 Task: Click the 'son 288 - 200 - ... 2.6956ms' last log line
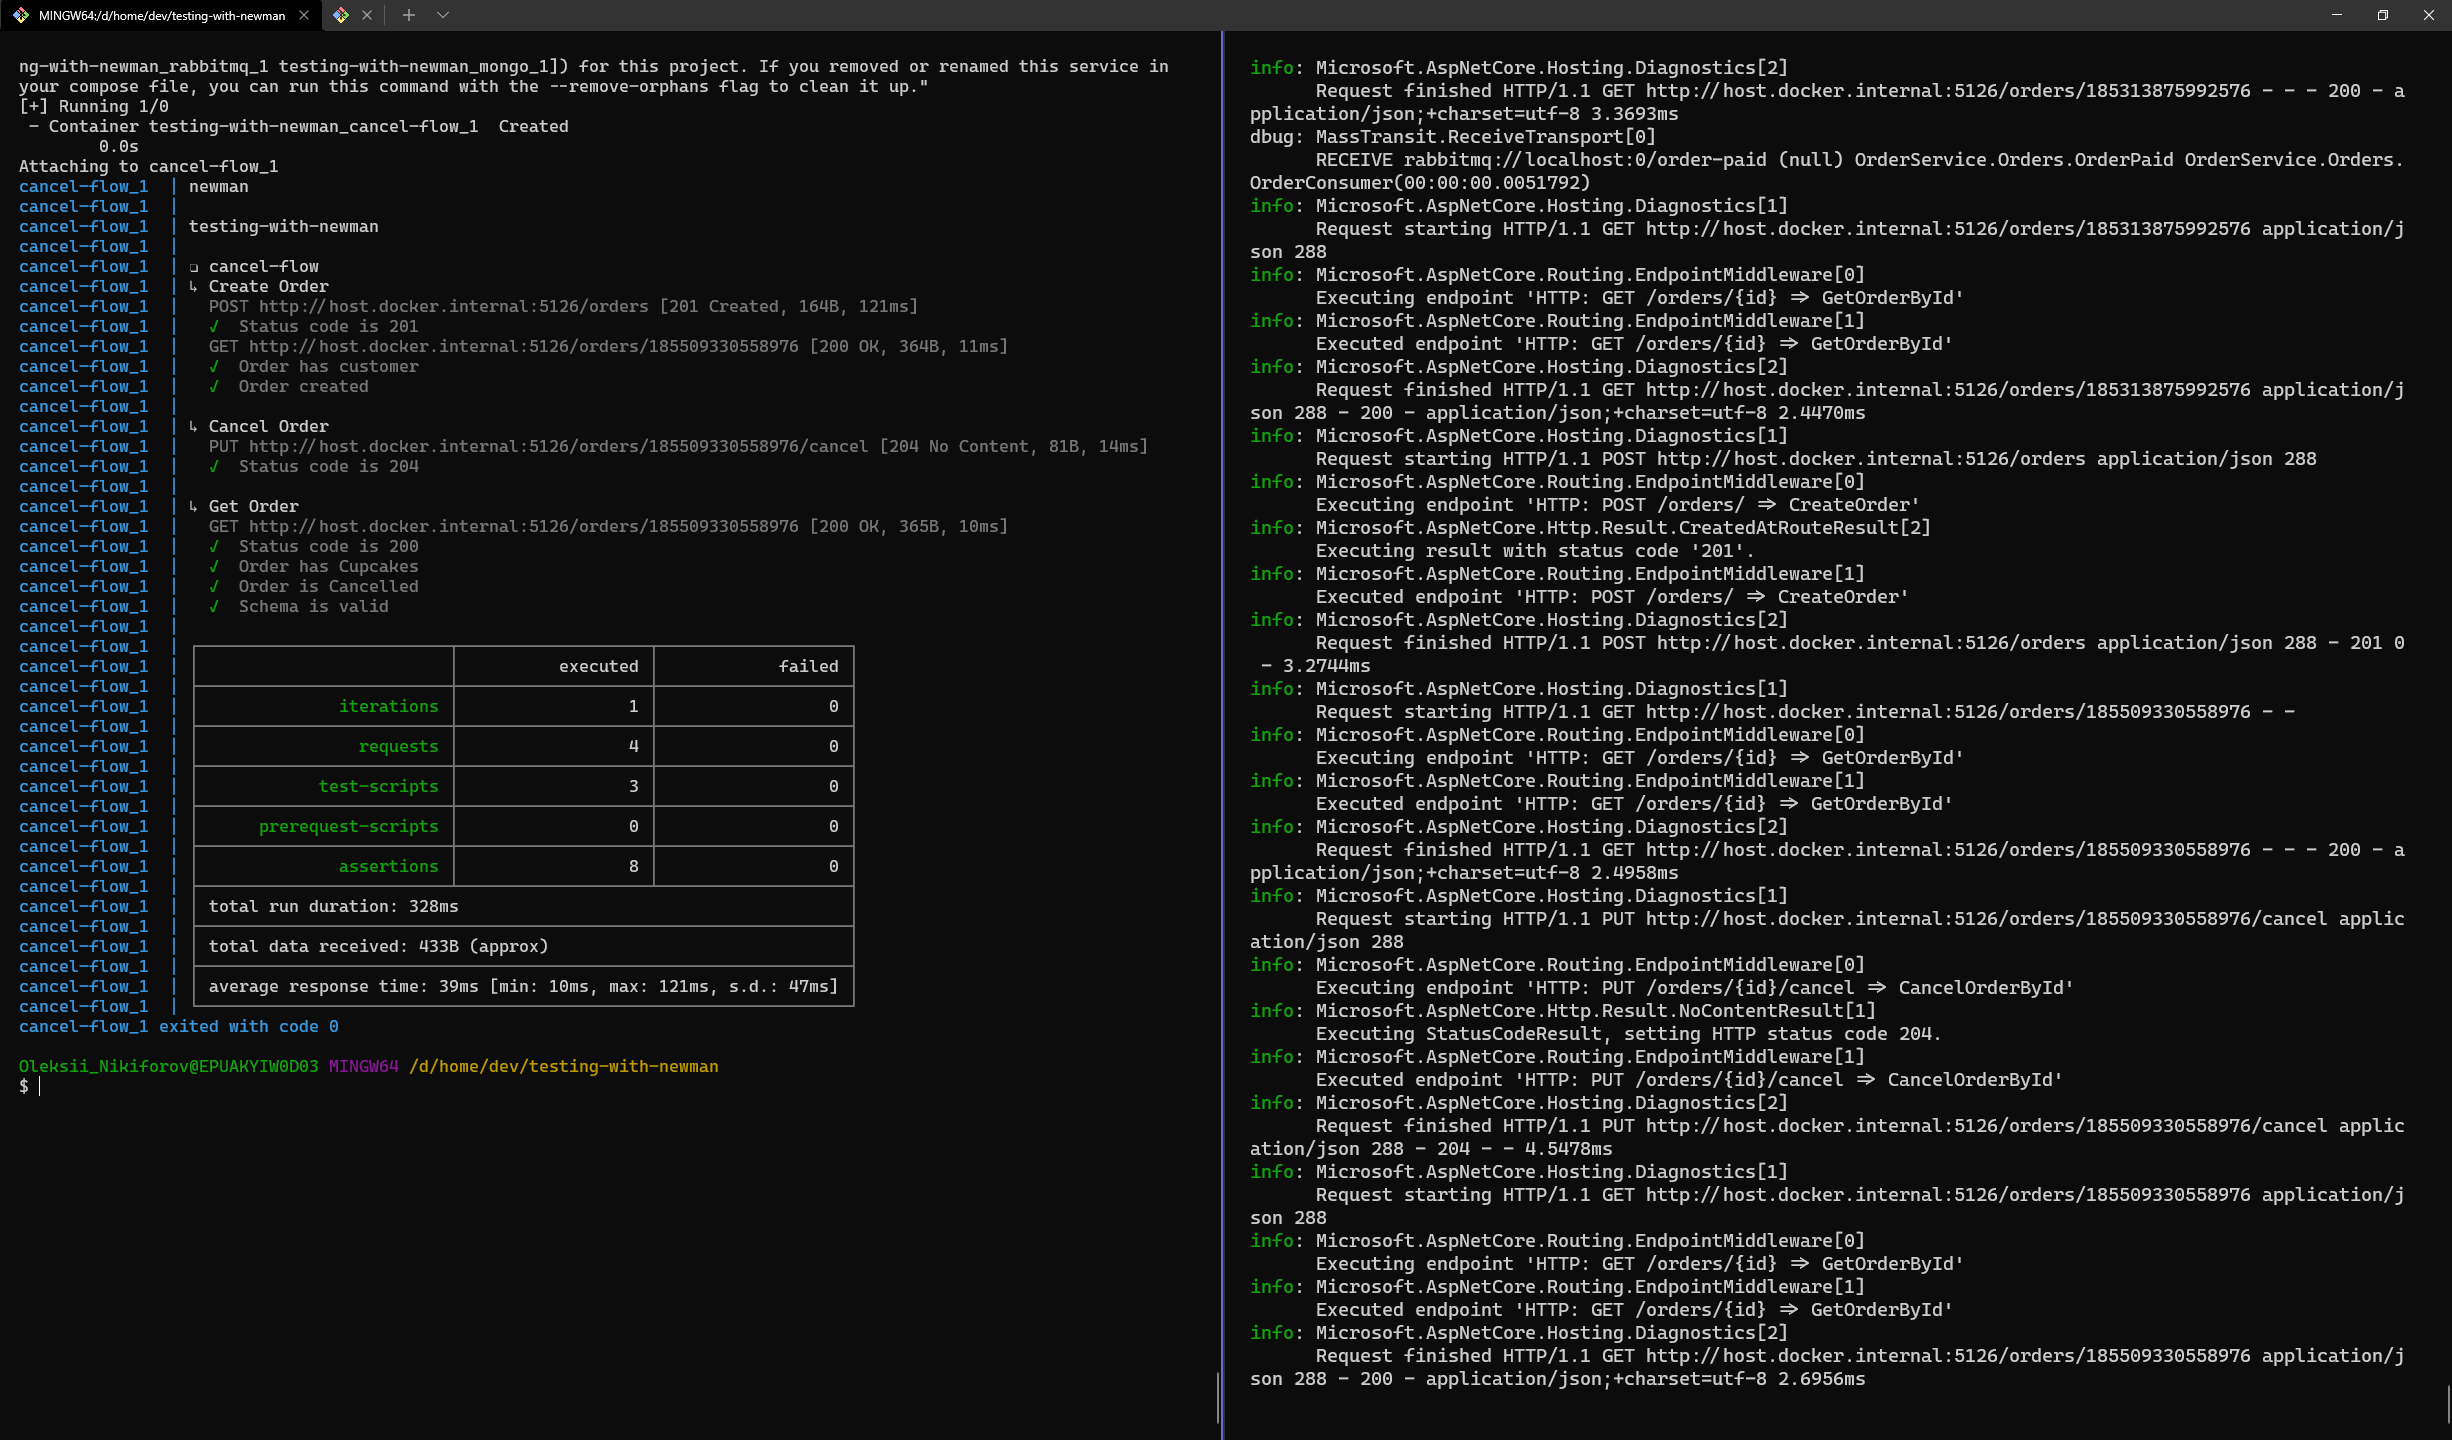click(x=1557, y=1378)
